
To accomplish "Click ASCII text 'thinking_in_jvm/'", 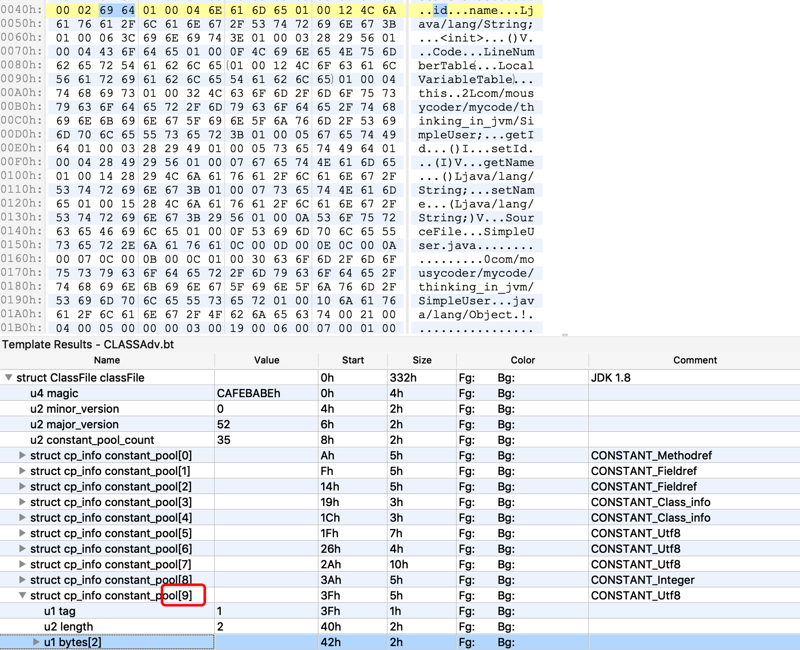I will coord(476,287).
